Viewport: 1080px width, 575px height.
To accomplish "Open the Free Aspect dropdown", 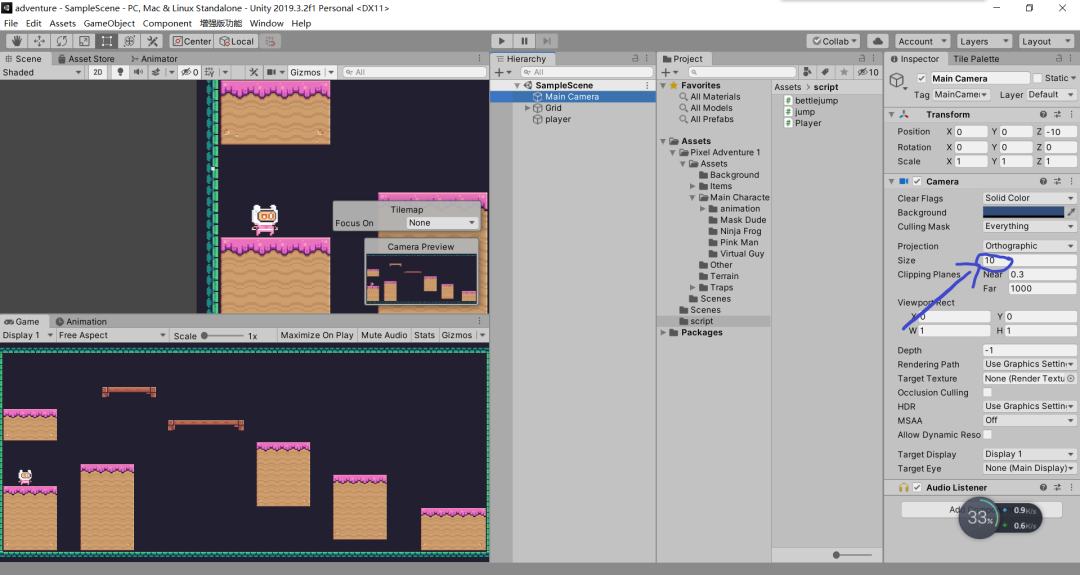I will pyautogui.click(x=112, y=335).
